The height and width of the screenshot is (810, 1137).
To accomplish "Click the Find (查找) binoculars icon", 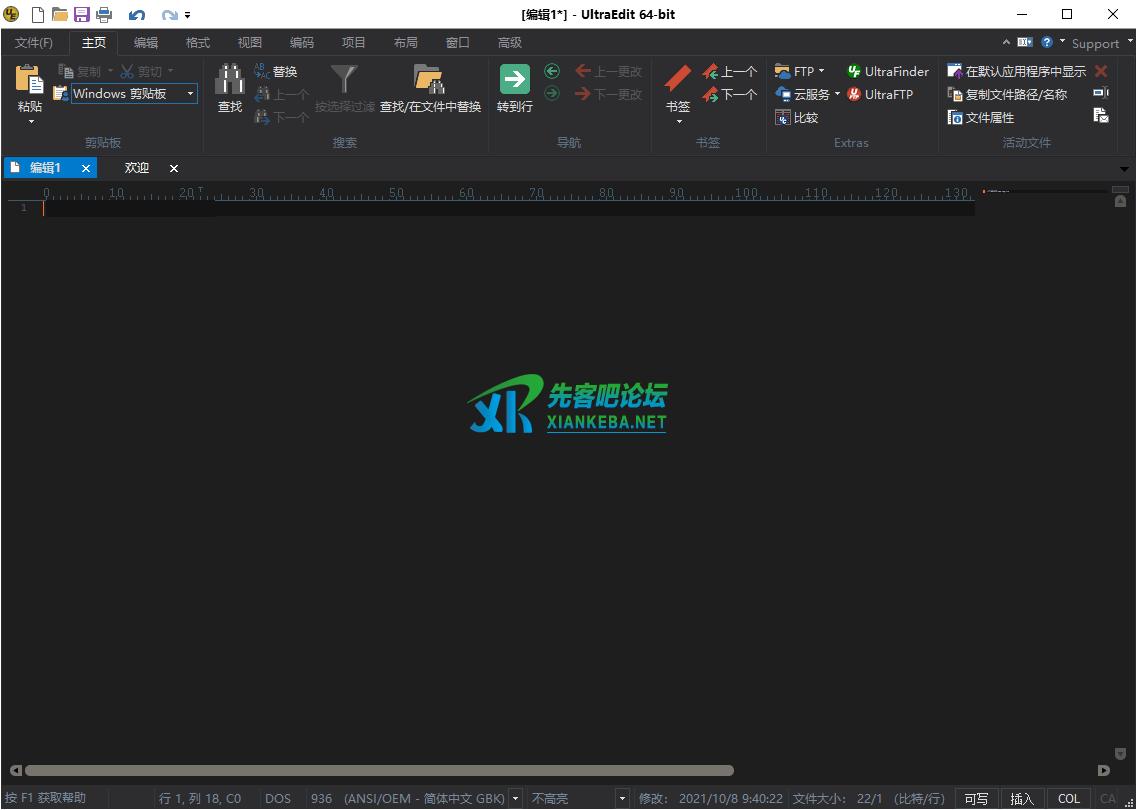I will click(230, 80).
